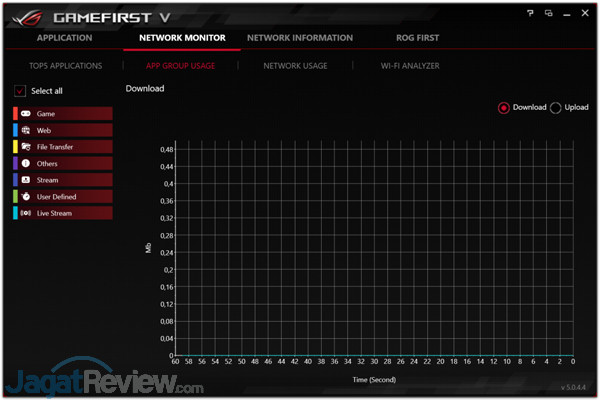
Task: Select the APP GROUP USAGE sub-tab
Action: 180,66
